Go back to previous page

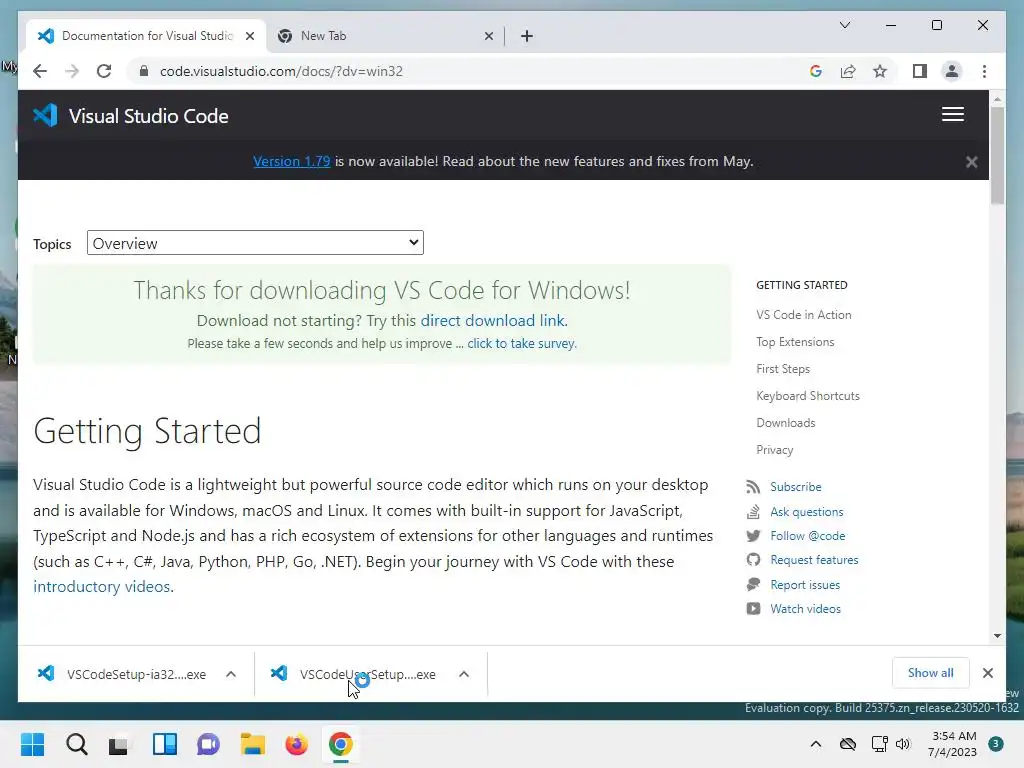pyautogui.click(x=40, y=71)
